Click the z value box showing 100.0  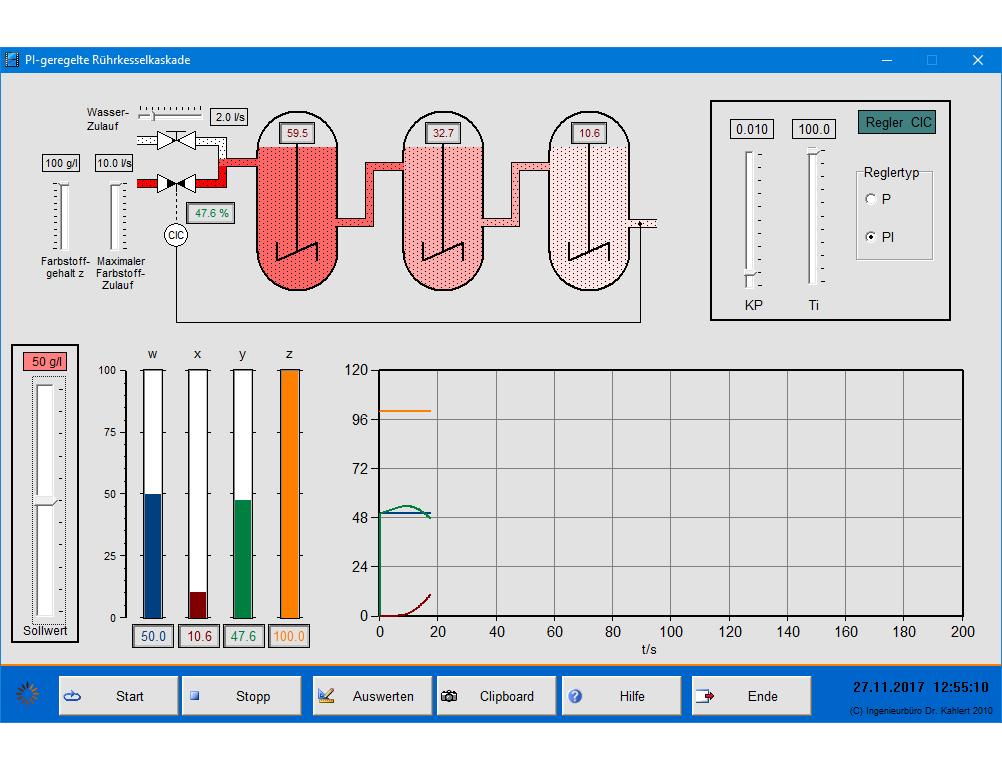click(289, 636)
